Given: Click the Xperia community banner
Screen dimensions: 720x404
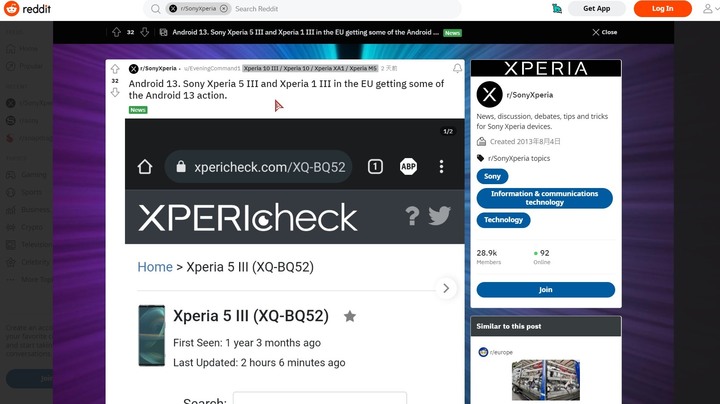Looking at the screenshot, I should pos(546,68).
